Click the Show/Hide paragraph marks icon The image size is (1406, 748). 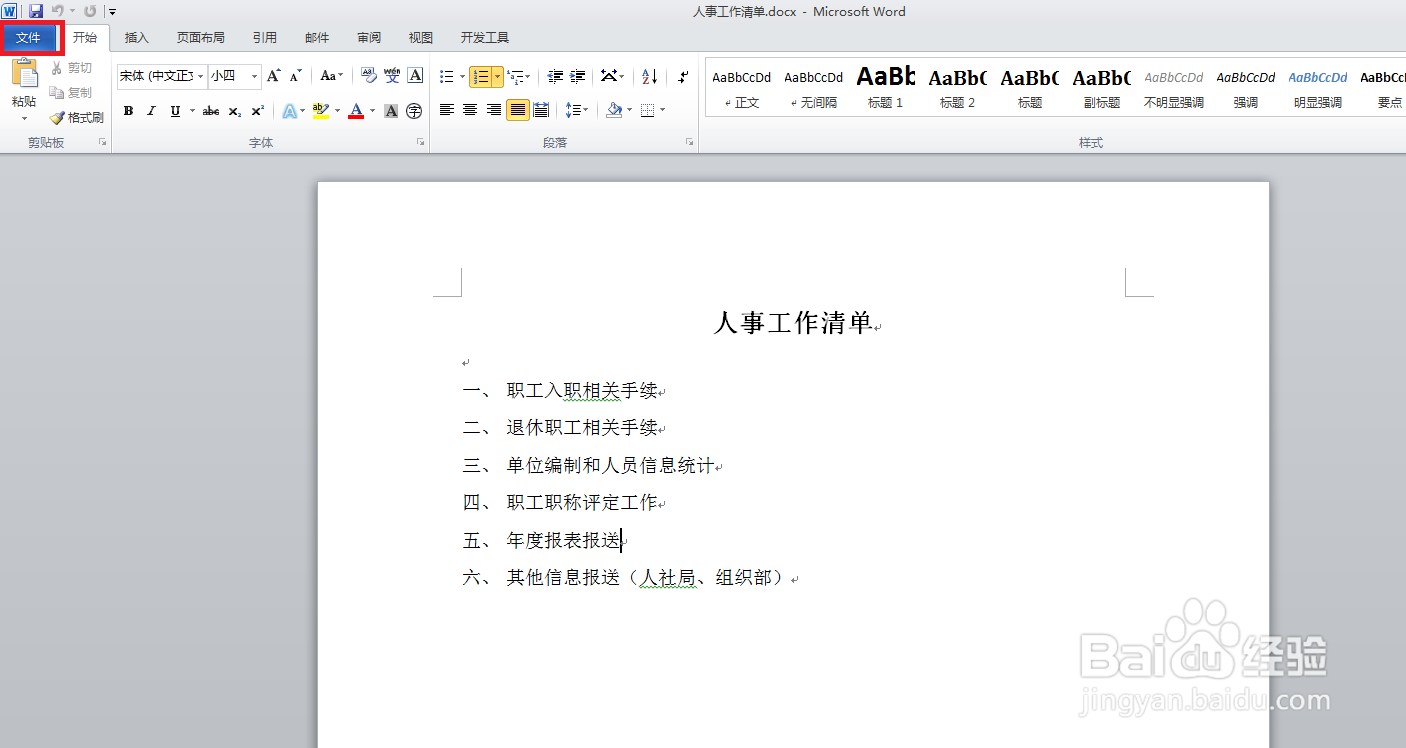point(683,76)
